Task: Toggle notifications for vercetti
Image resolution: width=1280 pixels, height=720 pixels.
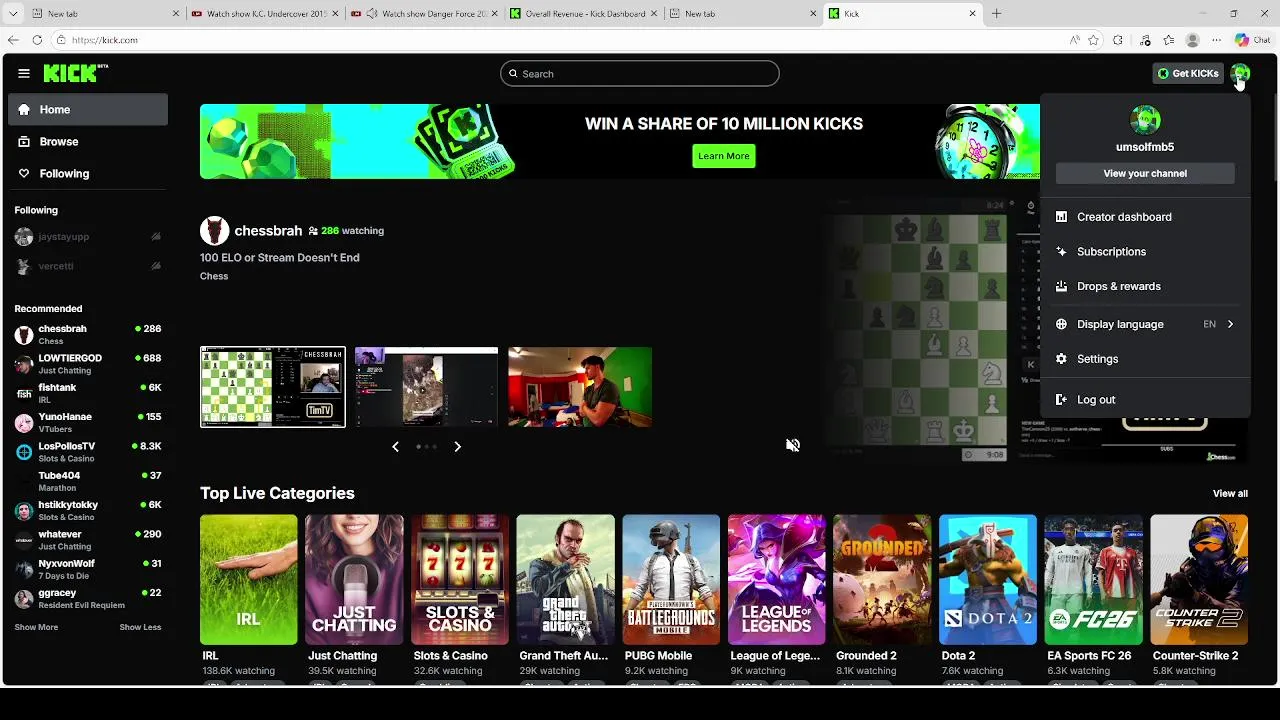Action: point(156,266)
